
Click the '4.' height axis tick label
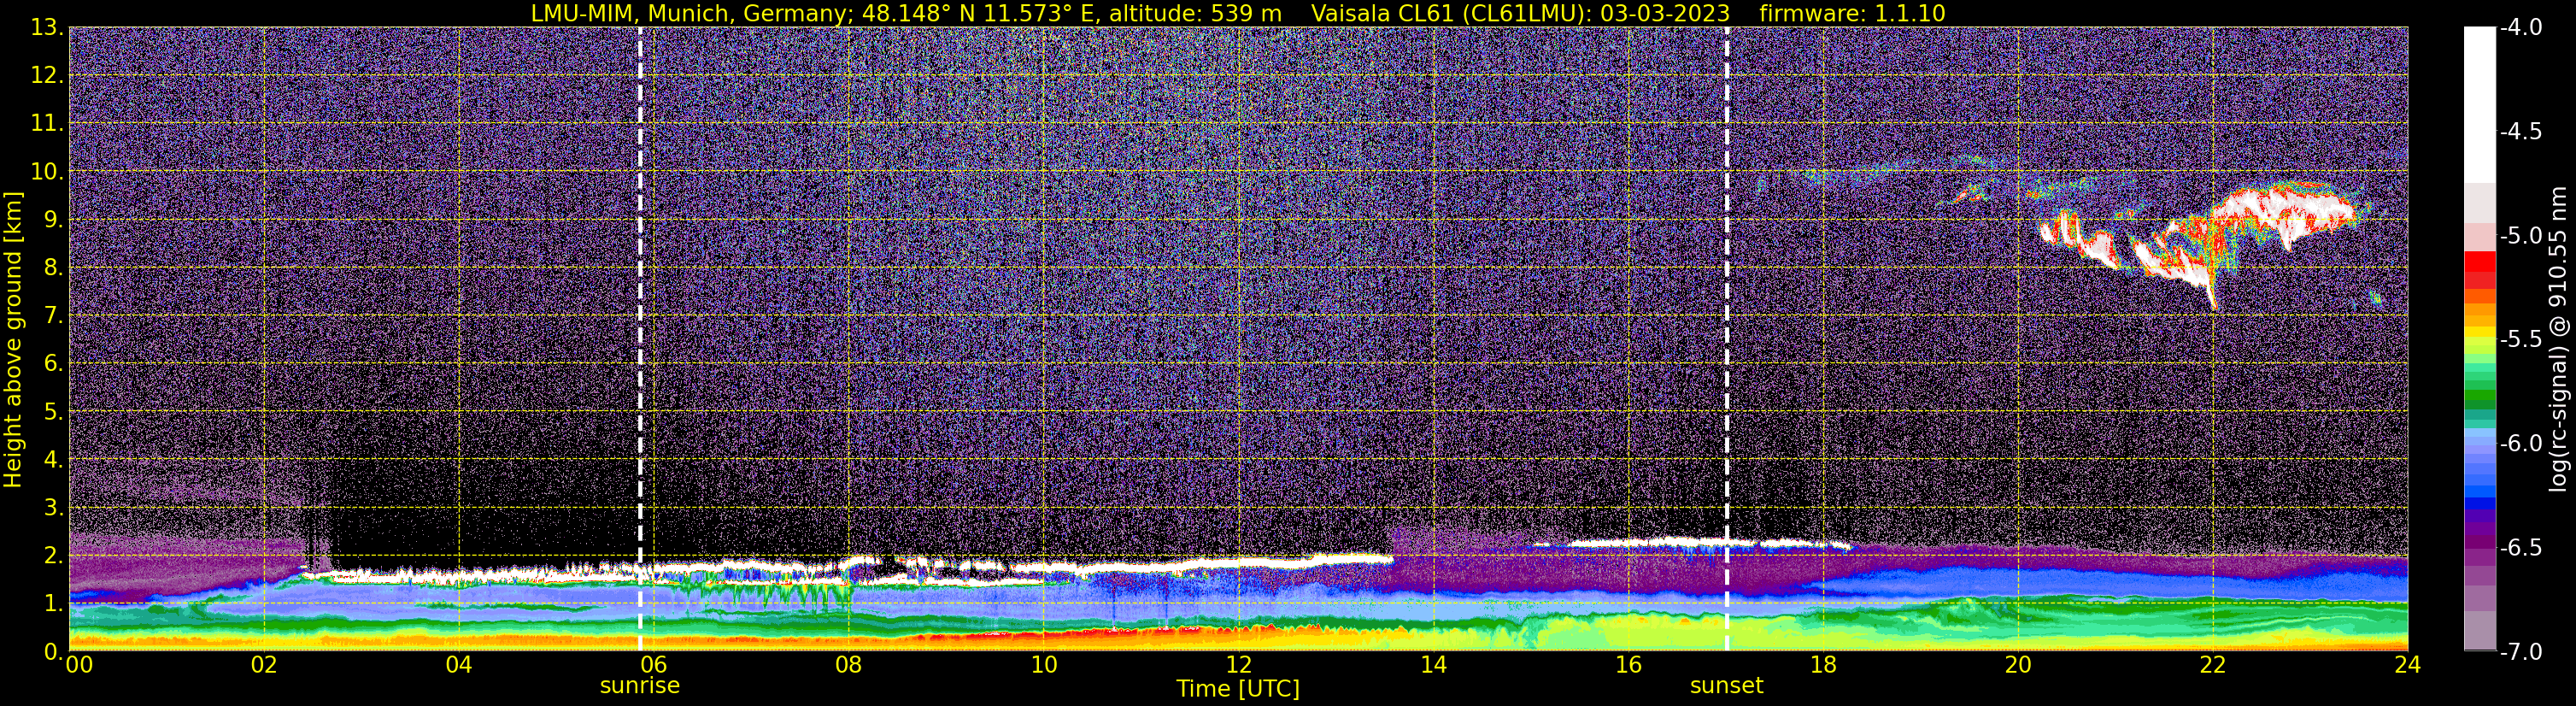[x=54, y=460]
